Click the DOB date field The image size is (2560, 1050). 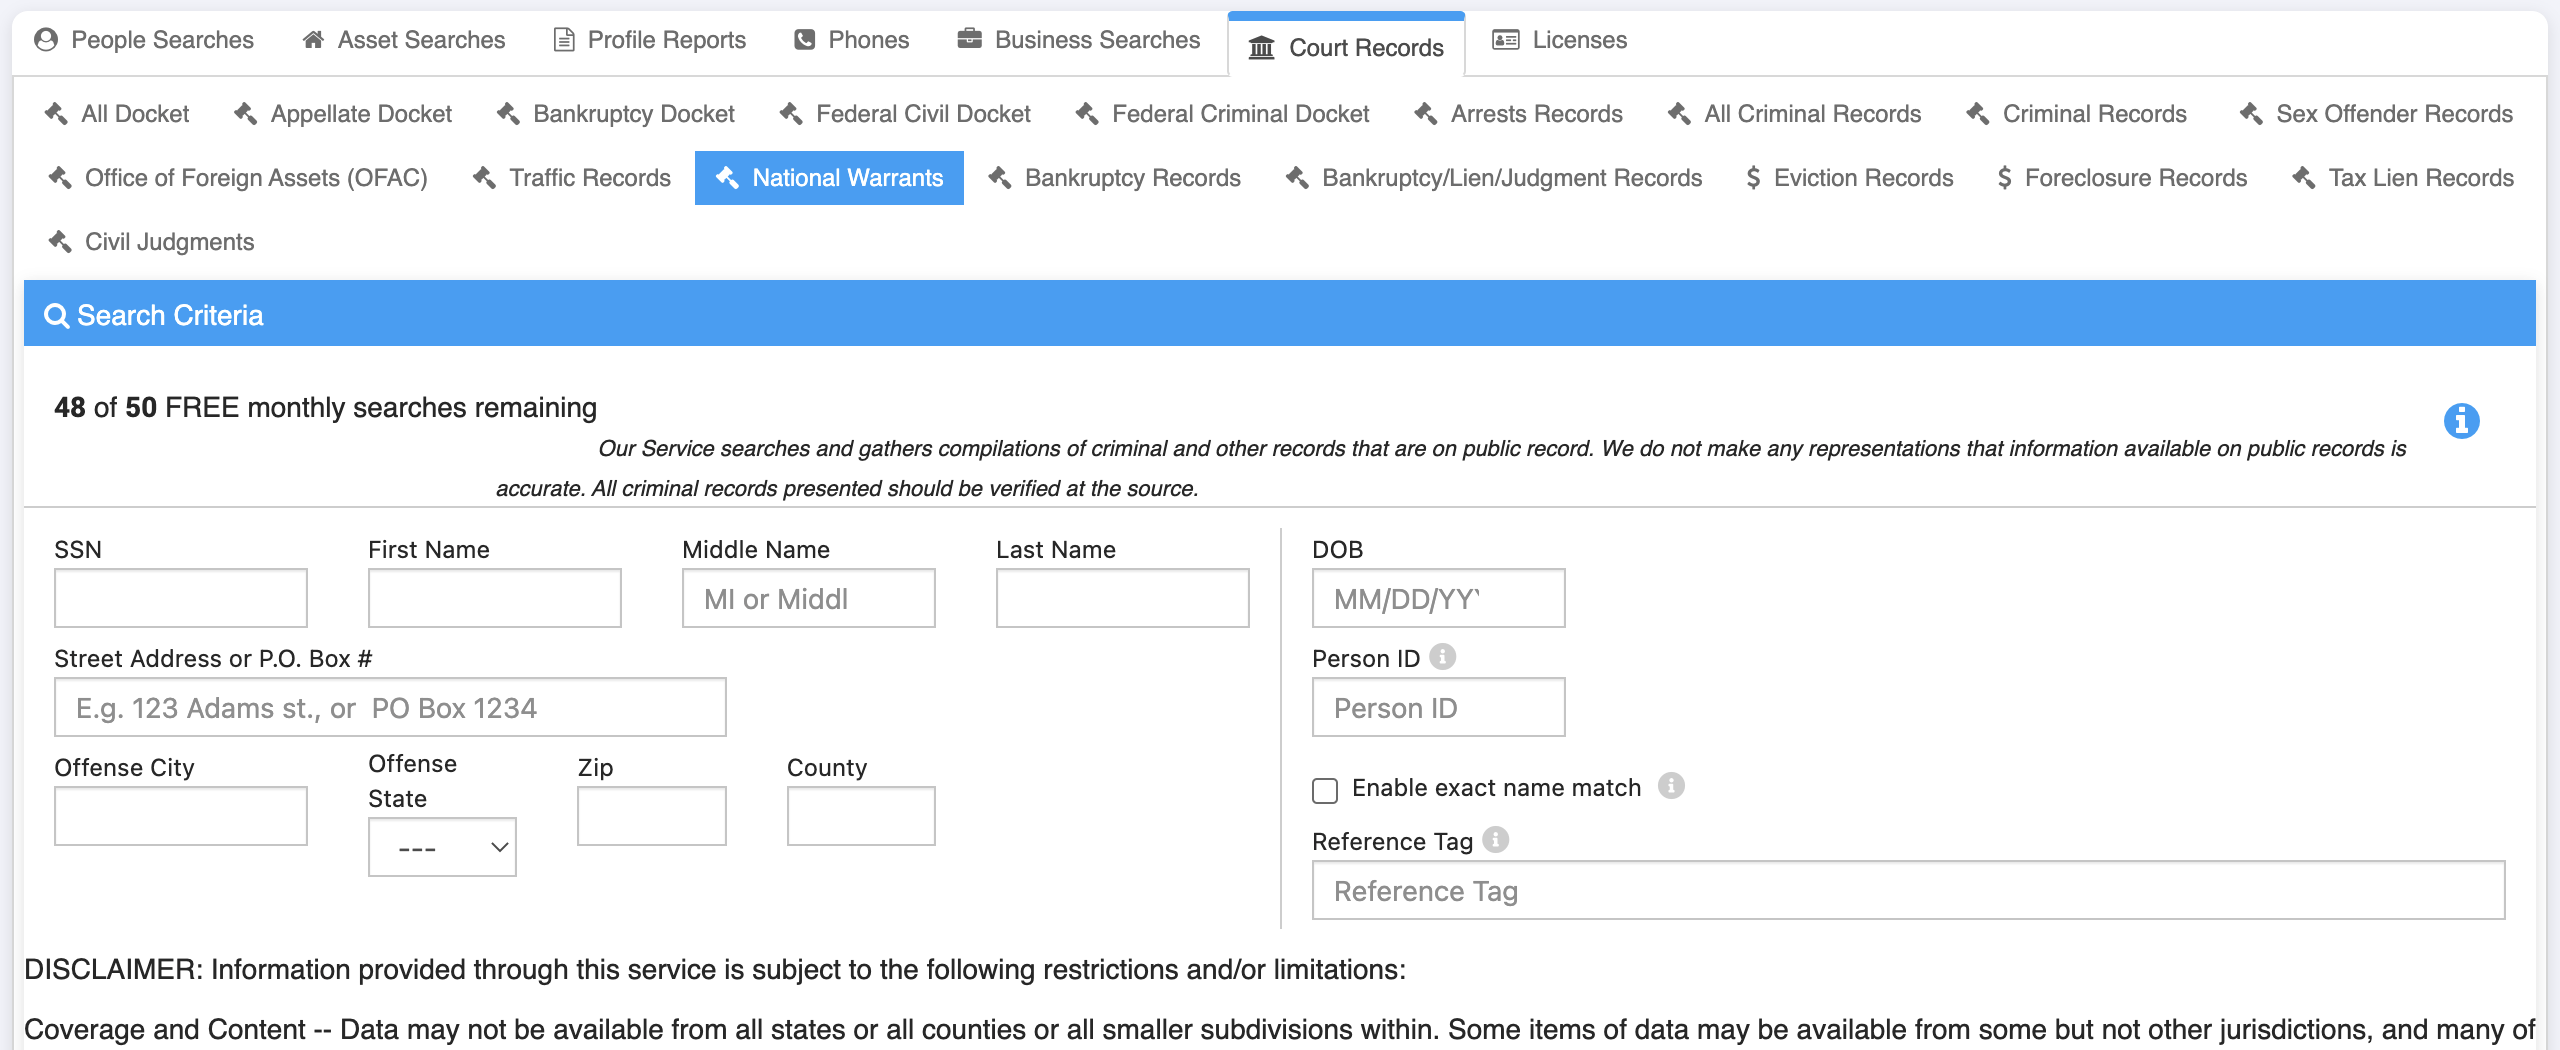(1438, 598)
